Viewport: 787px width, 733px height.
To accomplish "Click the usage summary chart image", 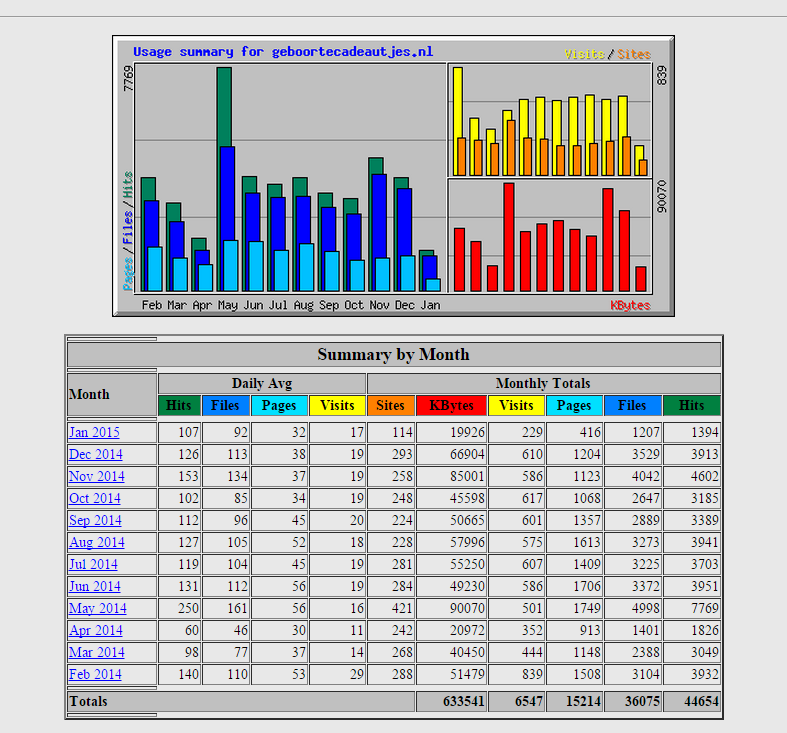I will 394,176.
